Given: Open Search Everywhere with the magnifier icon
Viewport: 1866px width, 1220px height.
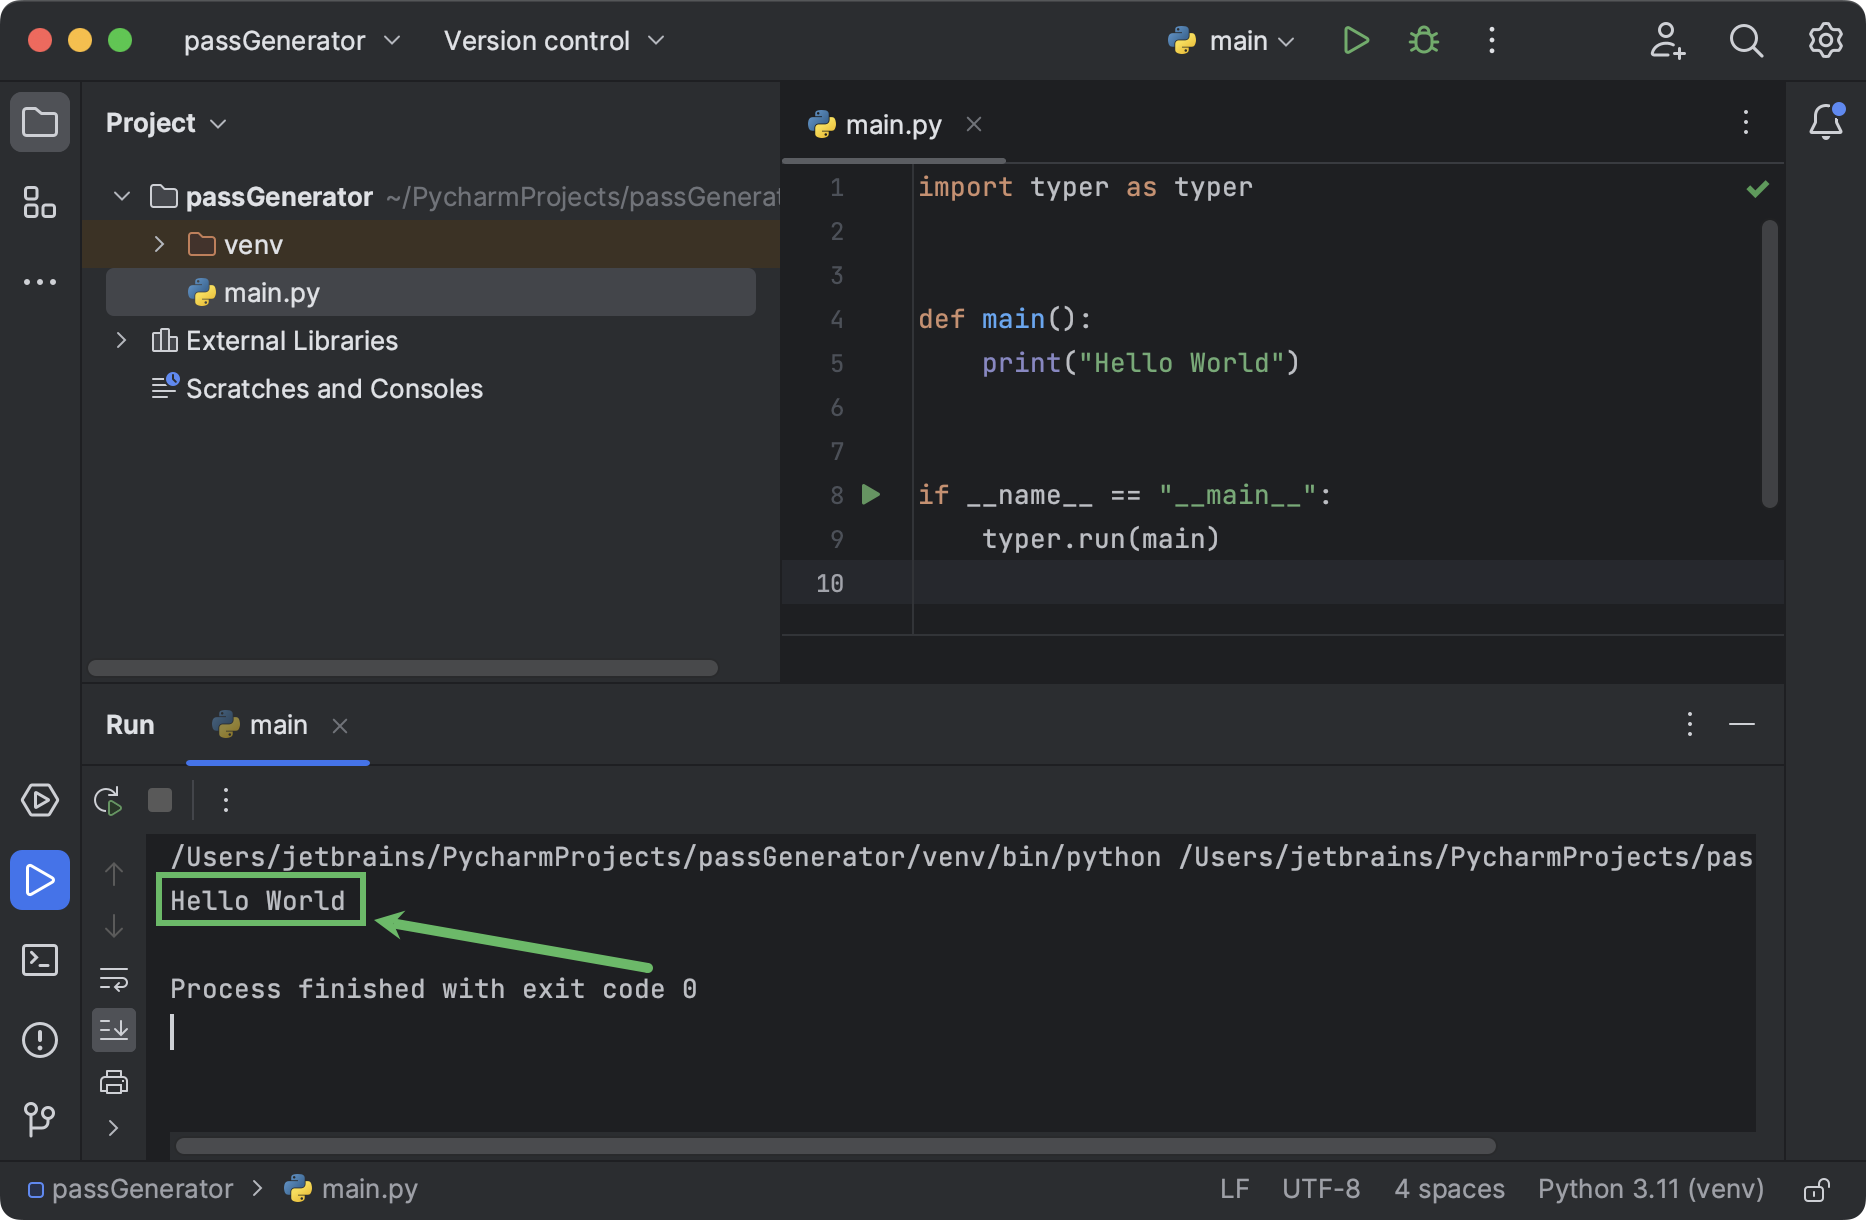Looking at the screenshot, I should coord(1746,40).
